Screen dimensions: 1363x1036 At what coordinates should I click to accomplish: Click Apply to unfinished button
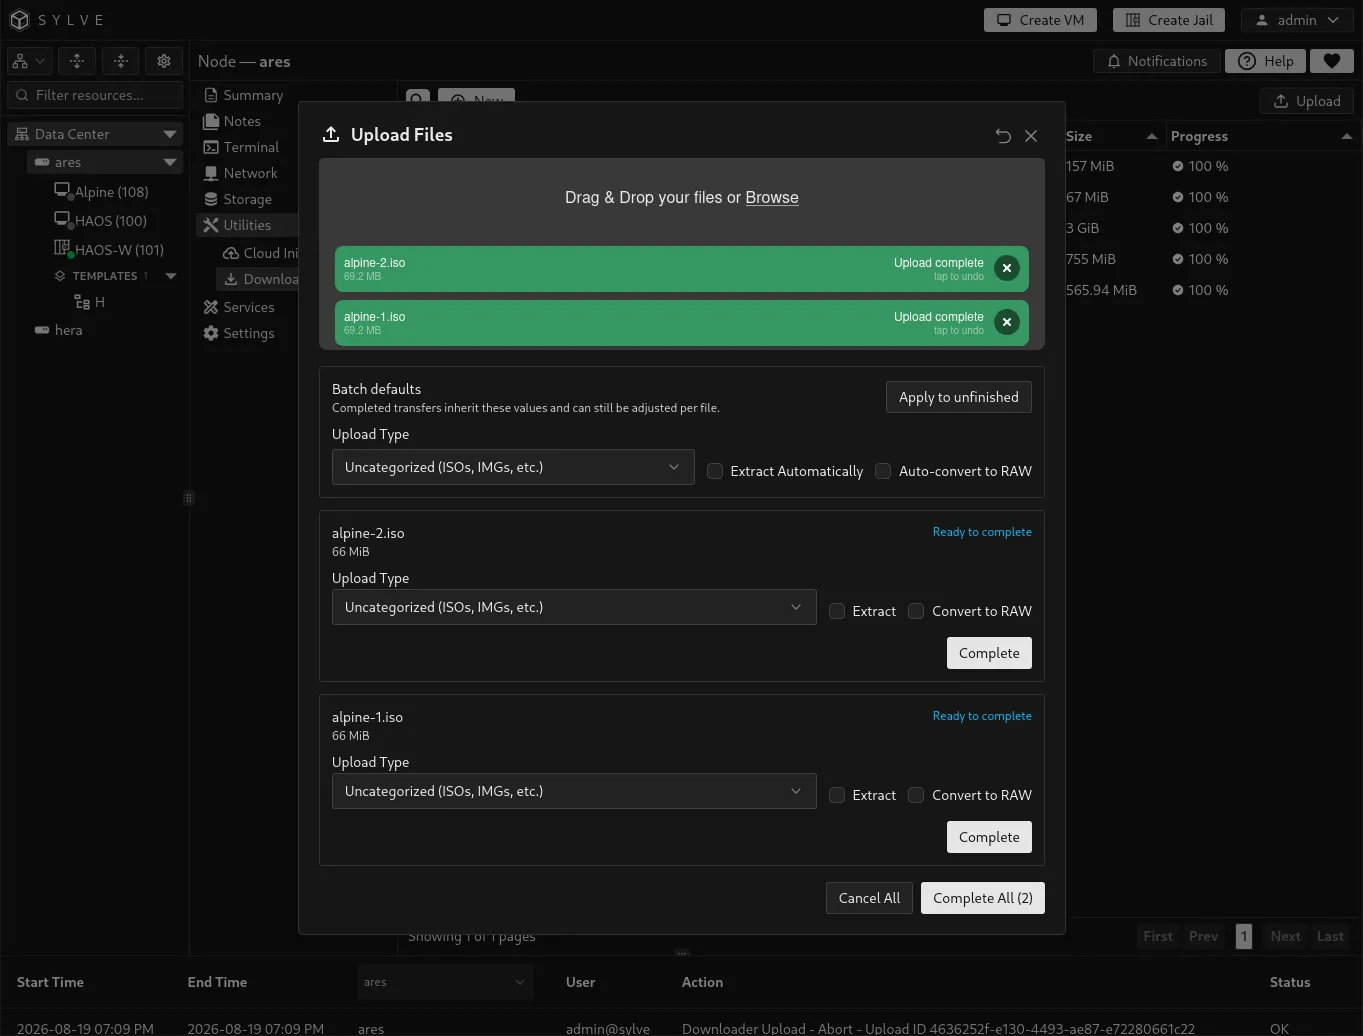click(x=958, y=397)
